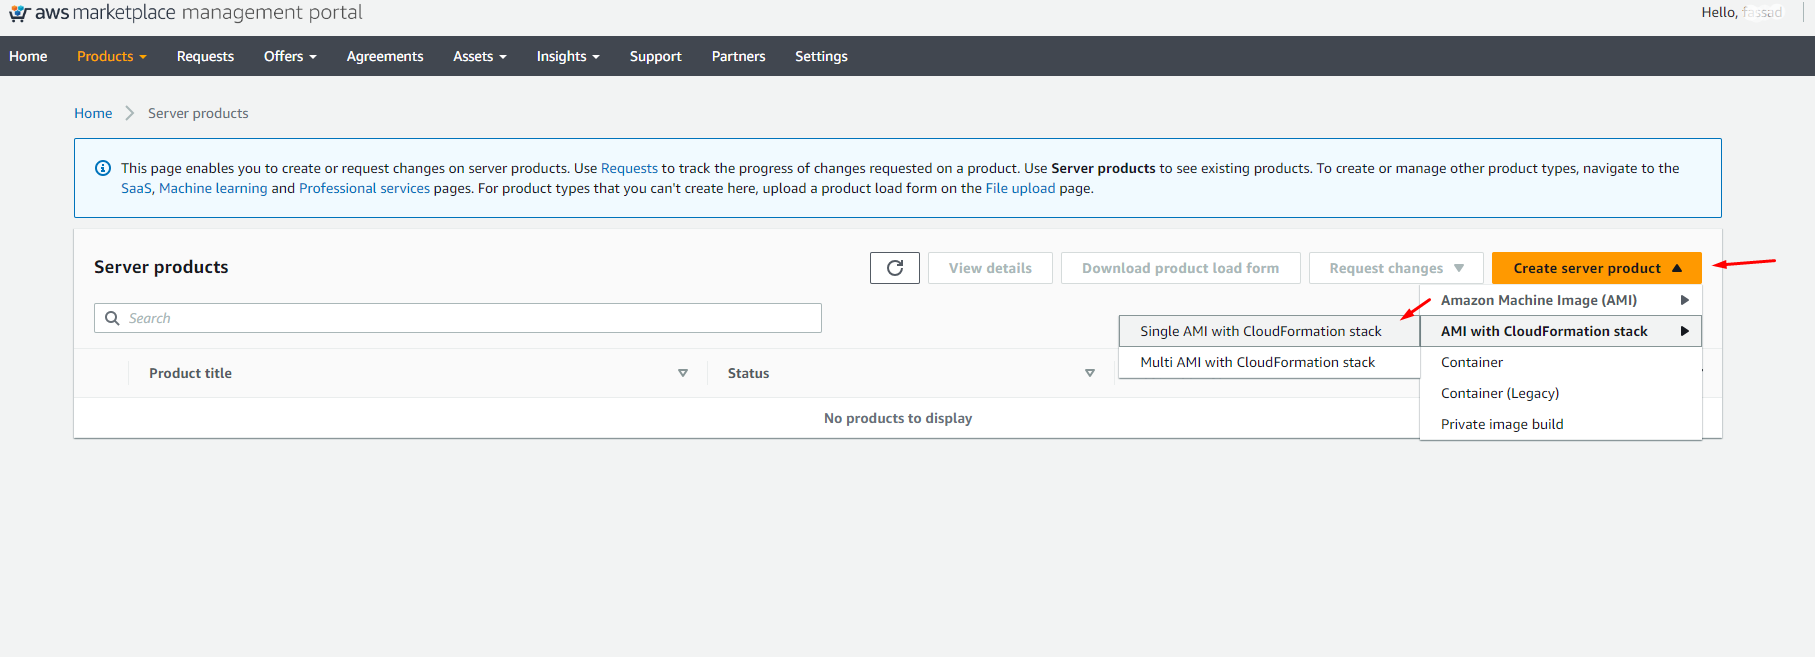
Task: Open the Offers dropdown menu
Action: 290,56
